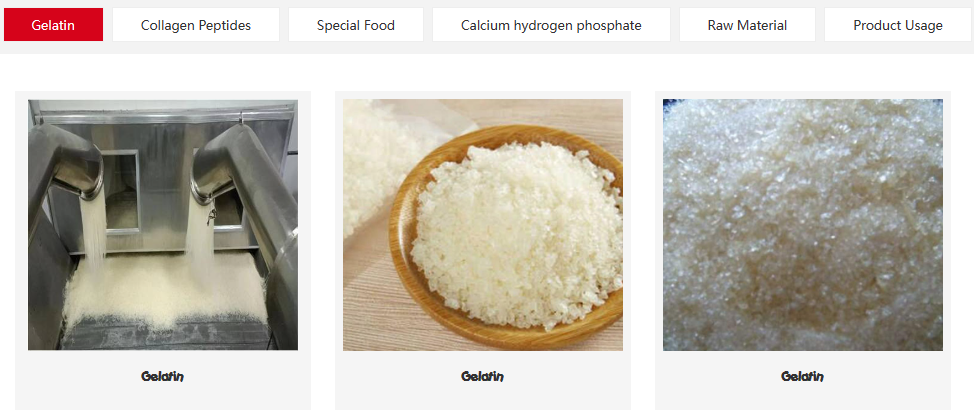Image resolution: width=974 pixels, height=410 pixels.
Task: Click the Gelatin caption under the granules close-up
Action: click(x=803, y=376)
